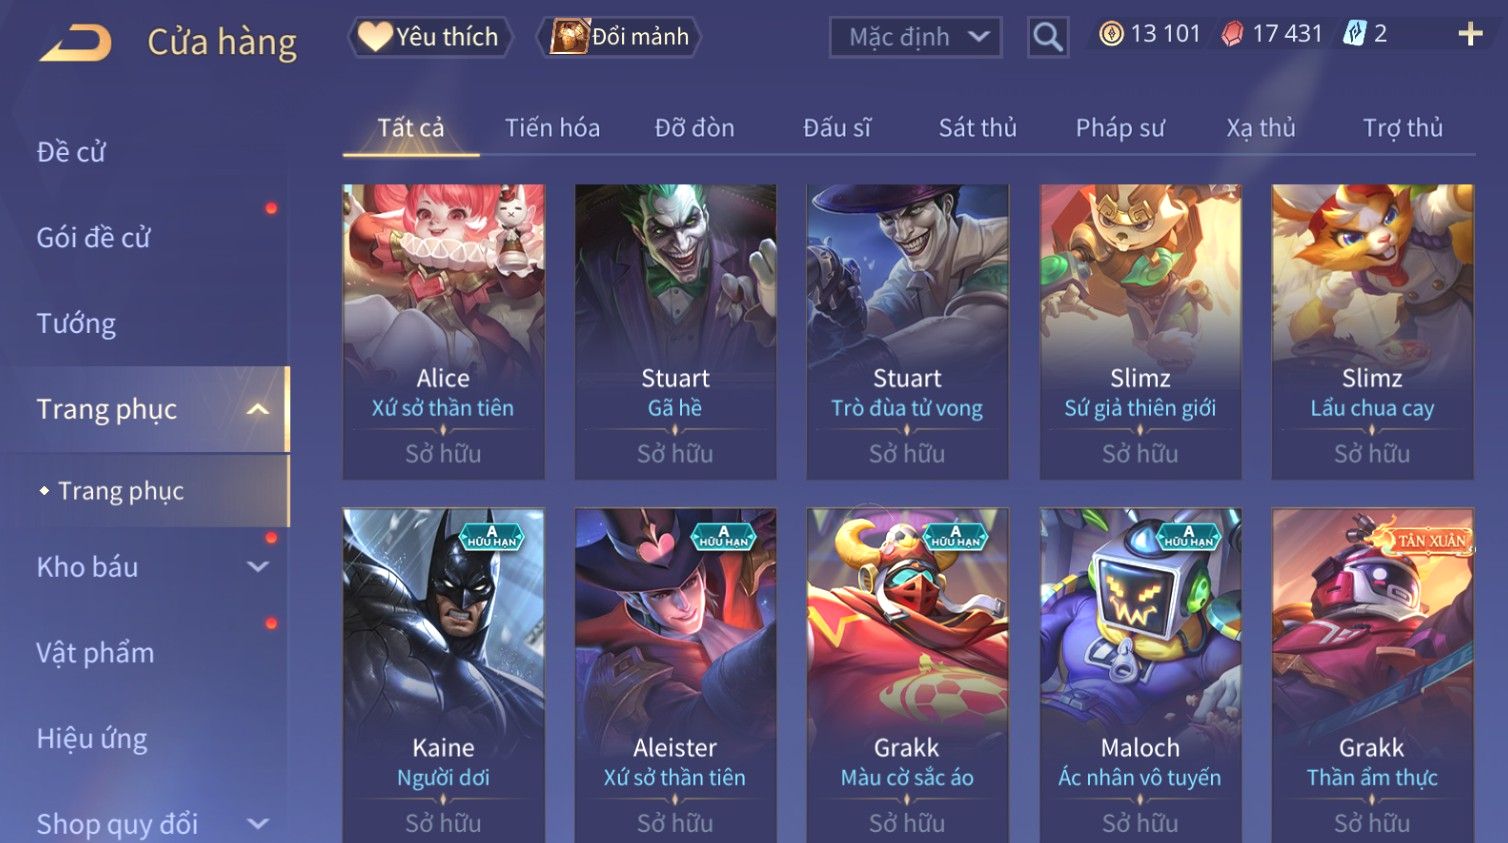
Task: Open the Mặc định sort dropdown
Action: point(915,37)
